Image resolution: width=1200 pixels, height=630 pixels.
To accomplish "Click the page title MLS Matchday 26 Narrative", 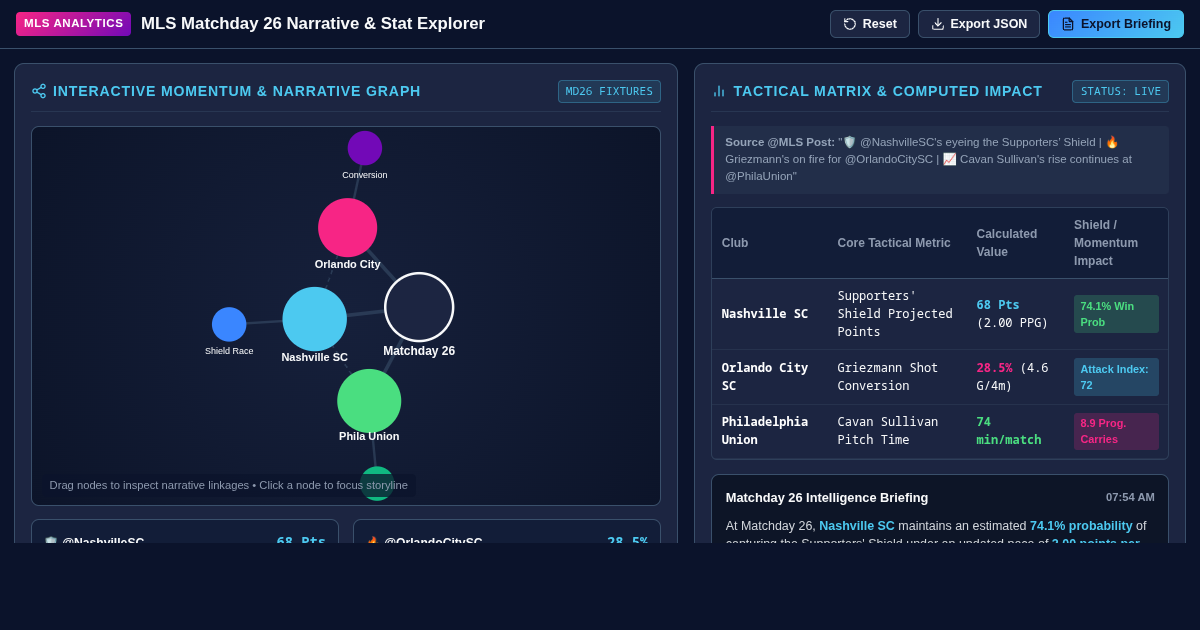I will (313, 24).
